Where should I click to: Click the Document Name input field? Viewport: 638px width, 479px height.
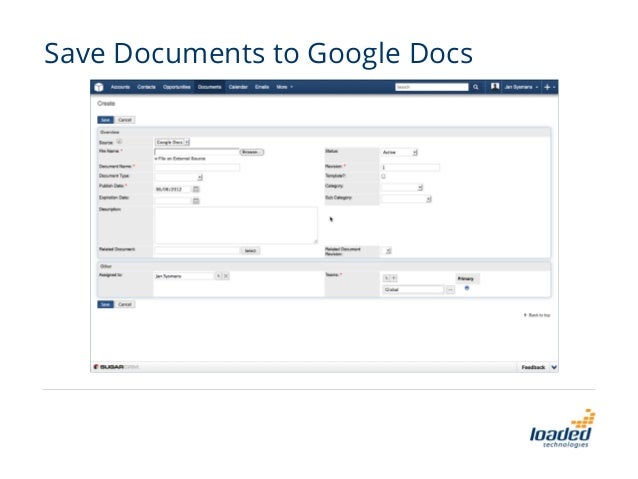click(197, 167)
